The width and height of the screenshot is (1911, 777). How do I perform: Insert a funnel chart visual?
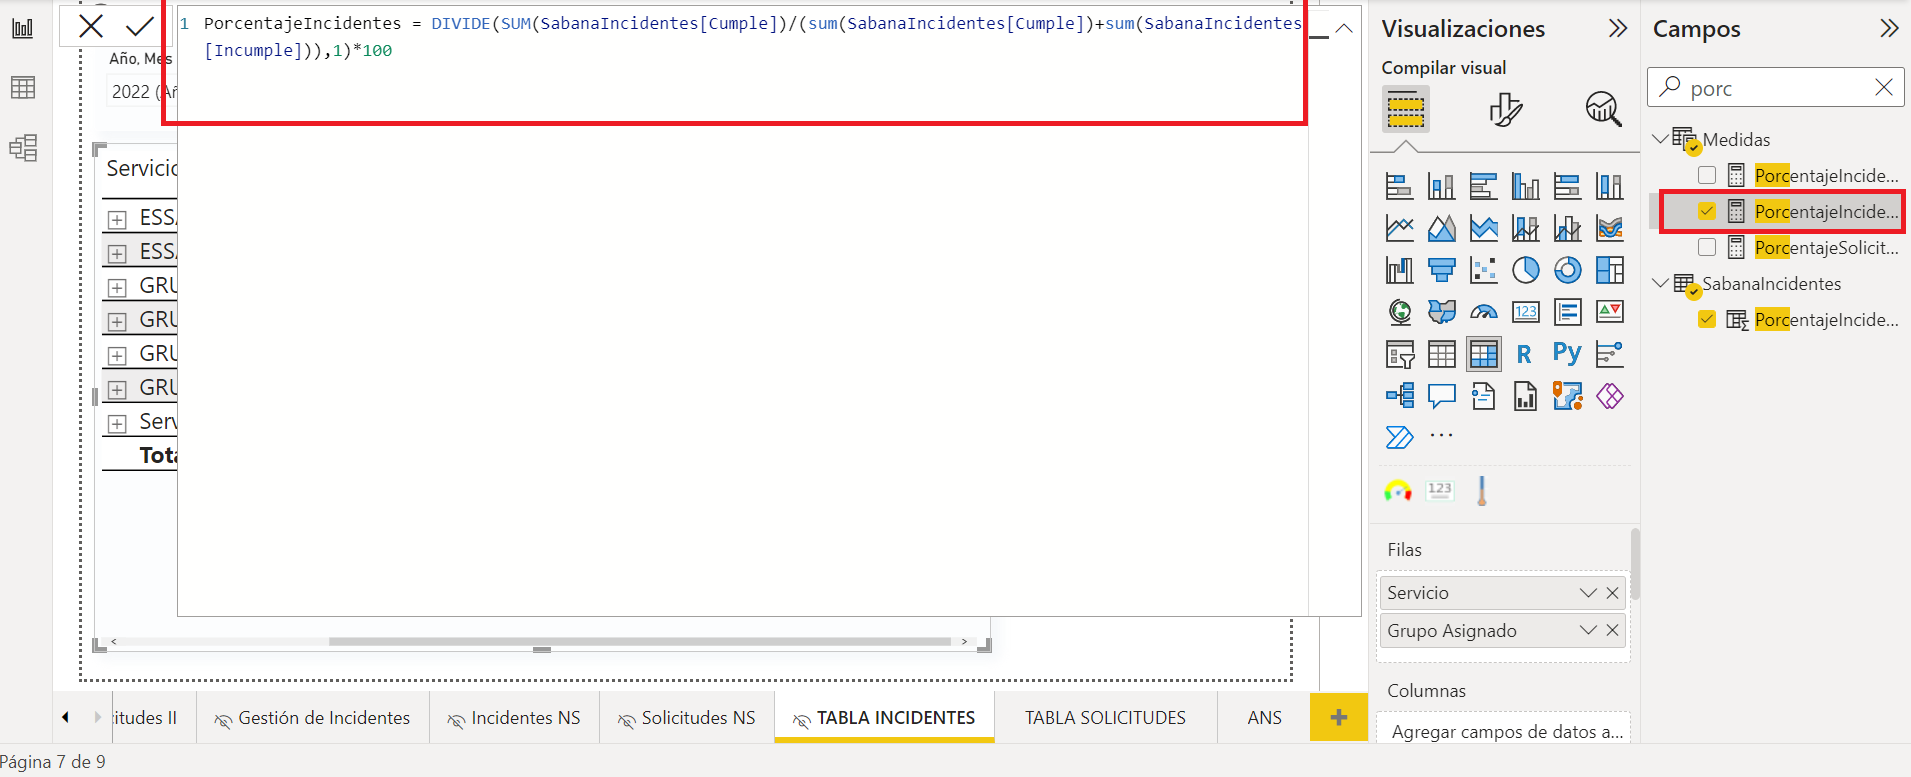1441,270
